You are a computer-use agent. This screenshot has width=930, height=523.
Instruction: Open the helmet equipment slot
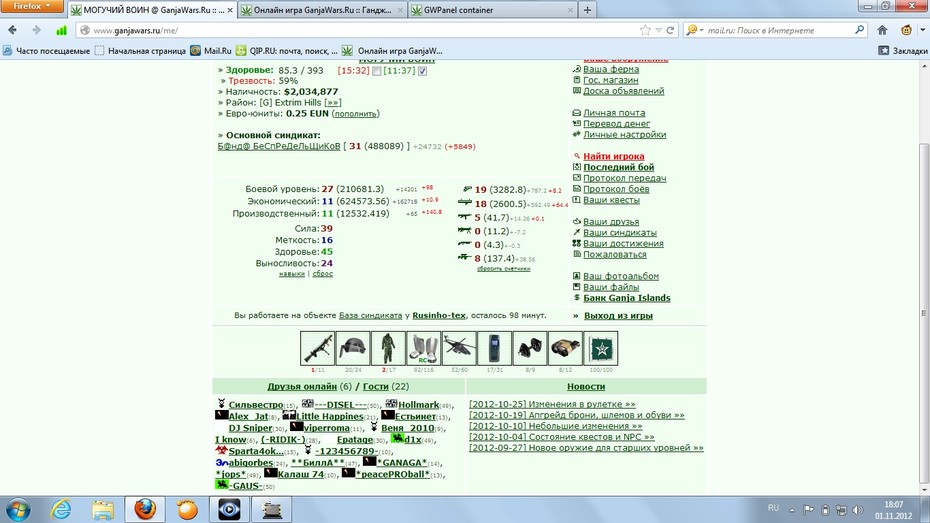[x=353, y=348]
